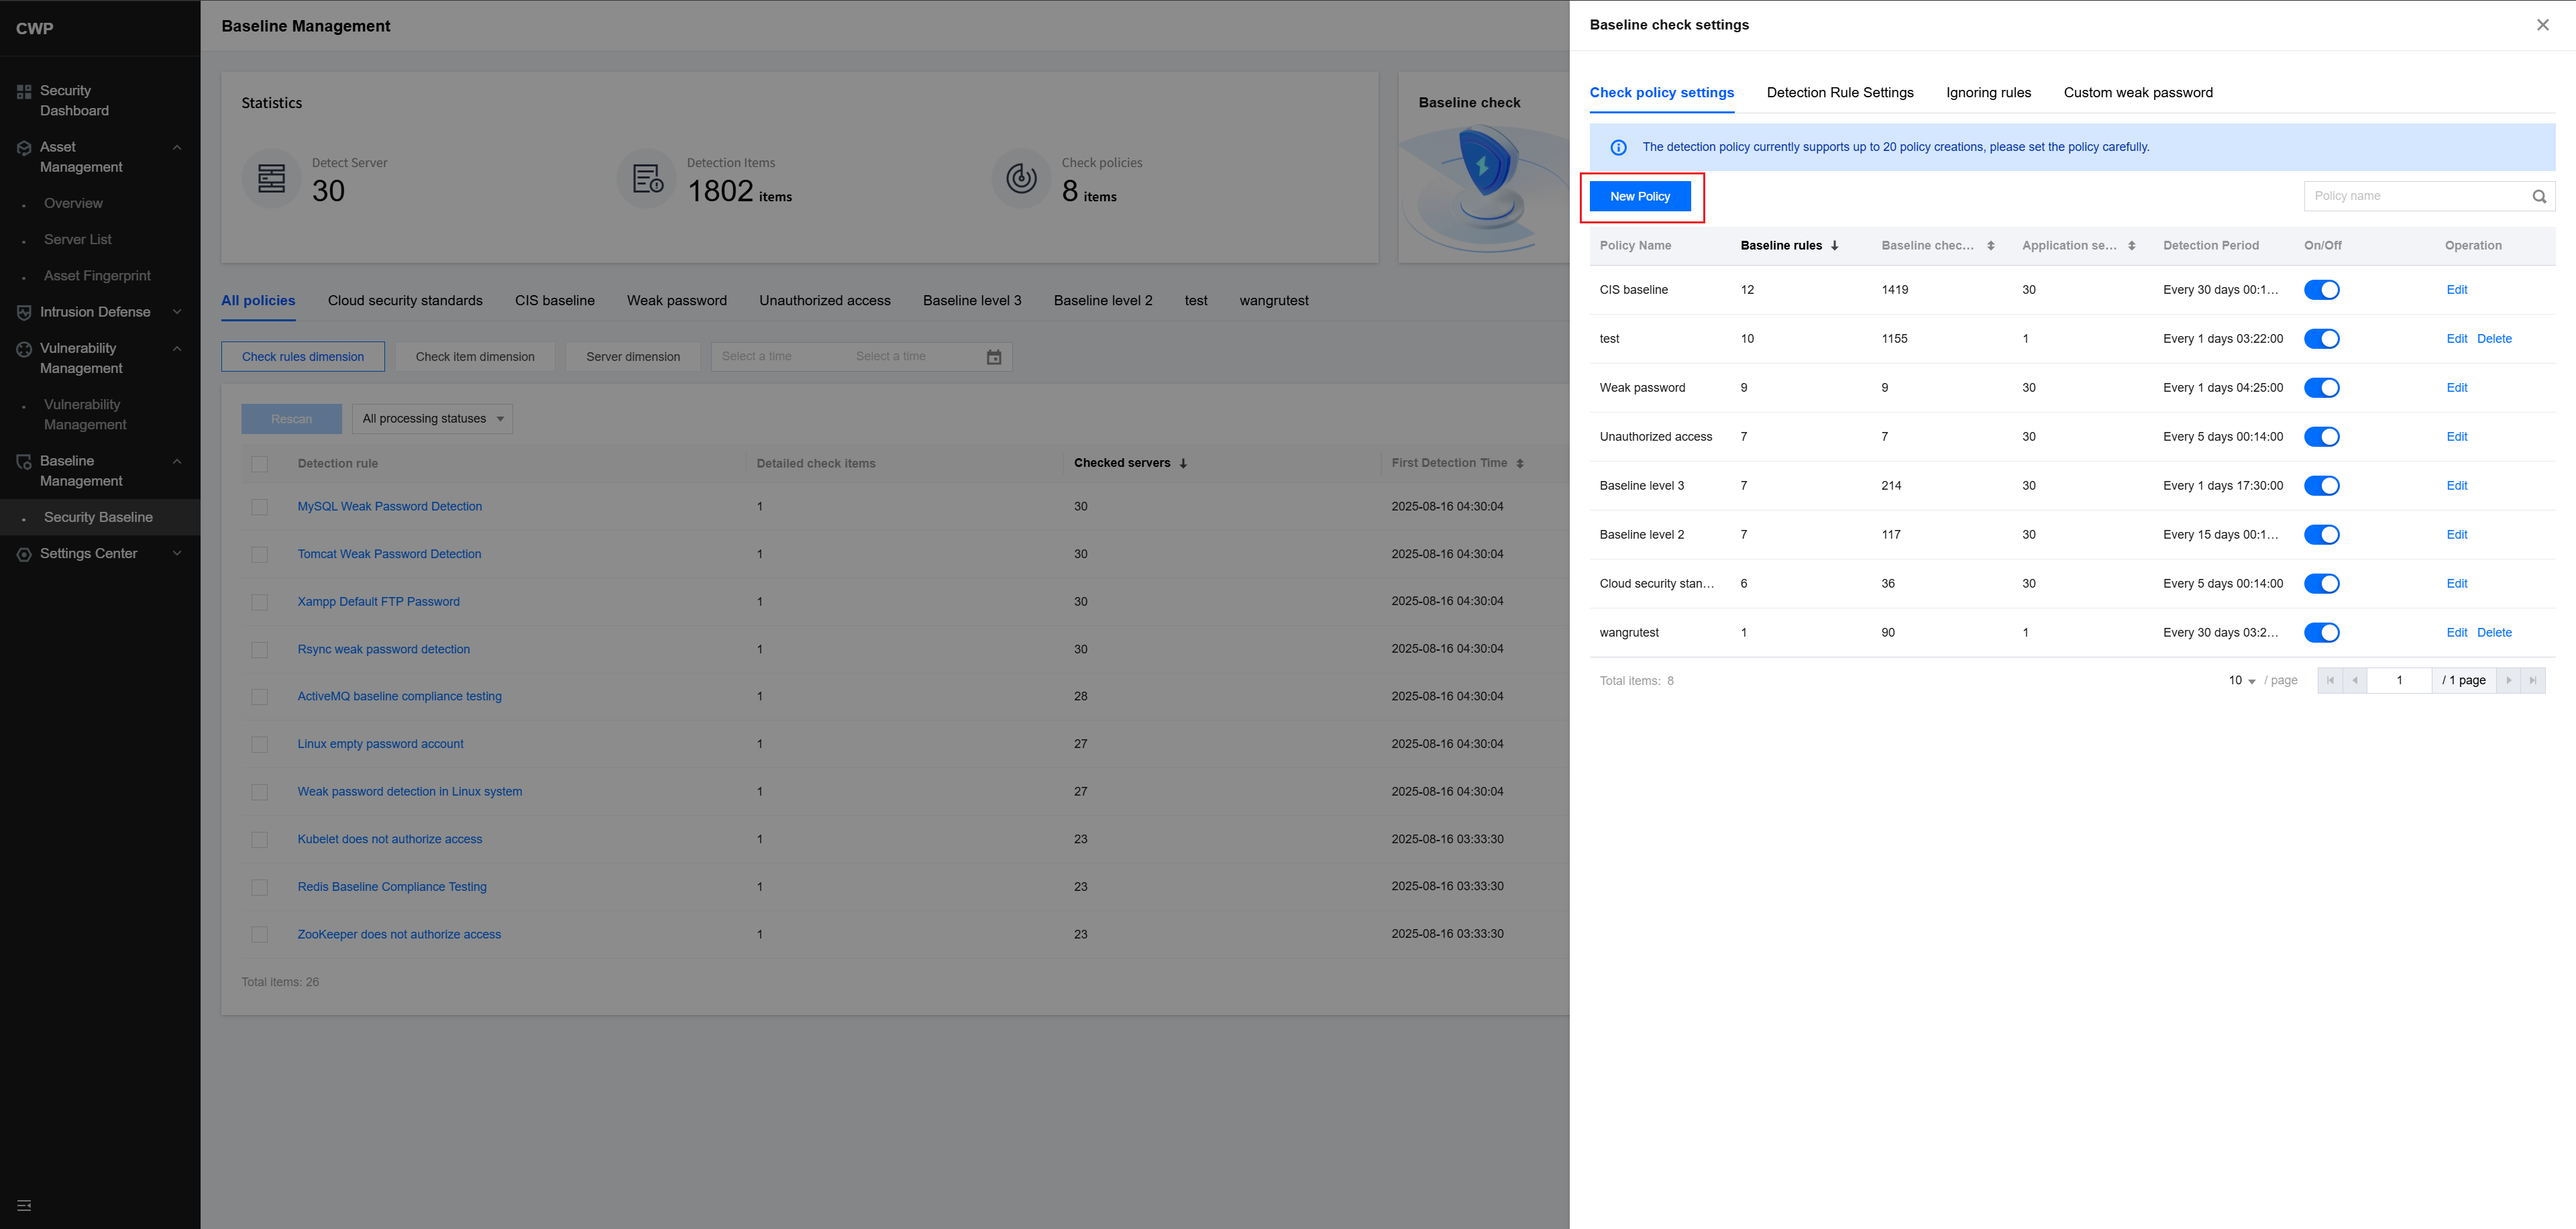Click the Detection Items statistics icon

pyautogui.click(x=647, y=179)
